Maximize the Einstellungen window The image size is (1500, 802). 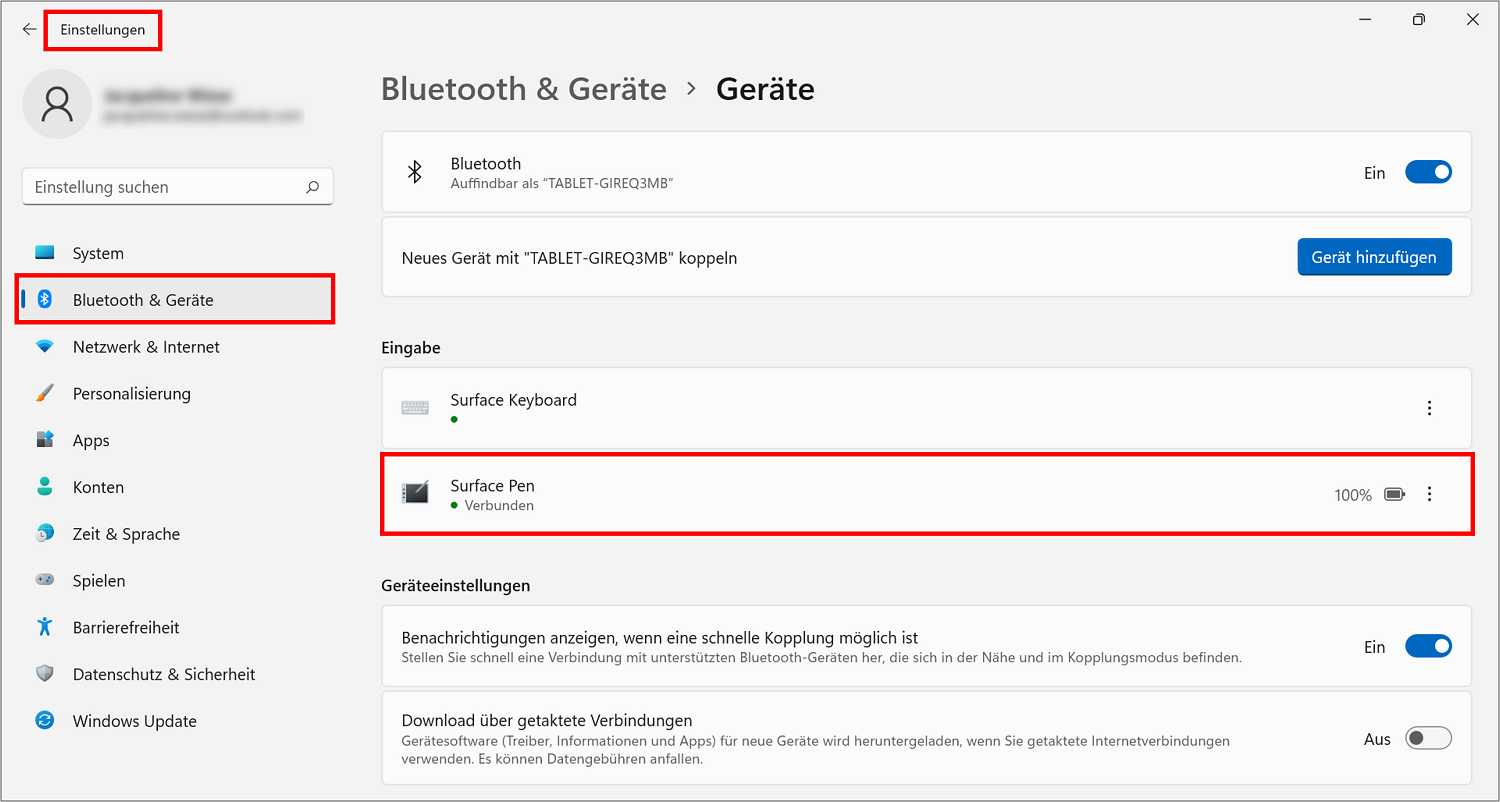[1418, 19]
